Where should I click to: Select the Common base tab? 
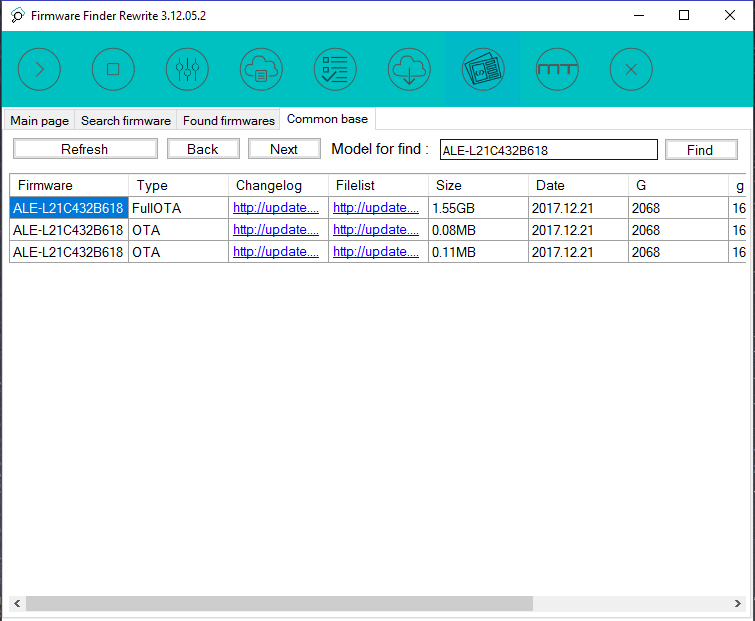[x=327, y=119]
